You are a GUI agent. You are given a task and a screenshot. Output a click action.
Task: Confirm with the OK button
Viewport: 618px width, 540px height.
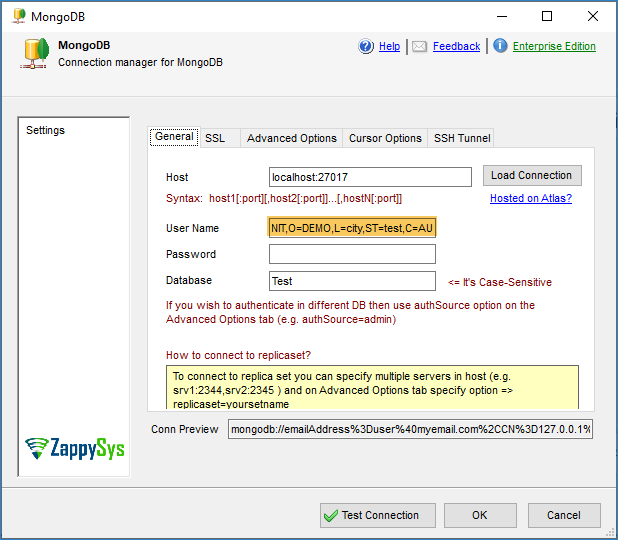coord(480,515)
